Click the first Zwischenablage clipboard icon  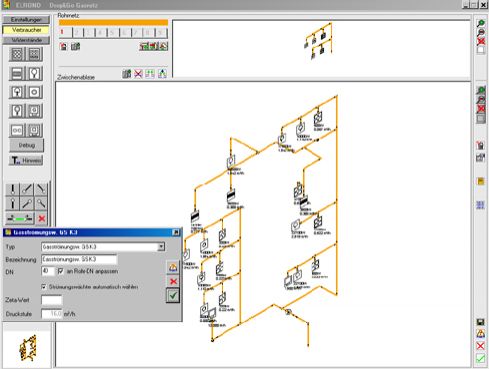coord(127,74)
